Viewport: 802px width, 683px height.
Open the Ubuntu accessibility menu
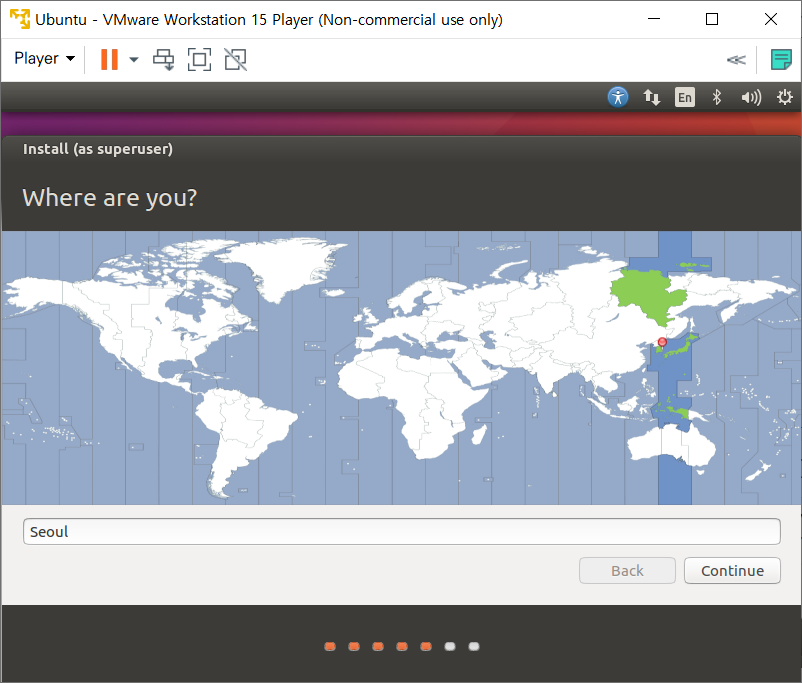[x=618, y=97]
